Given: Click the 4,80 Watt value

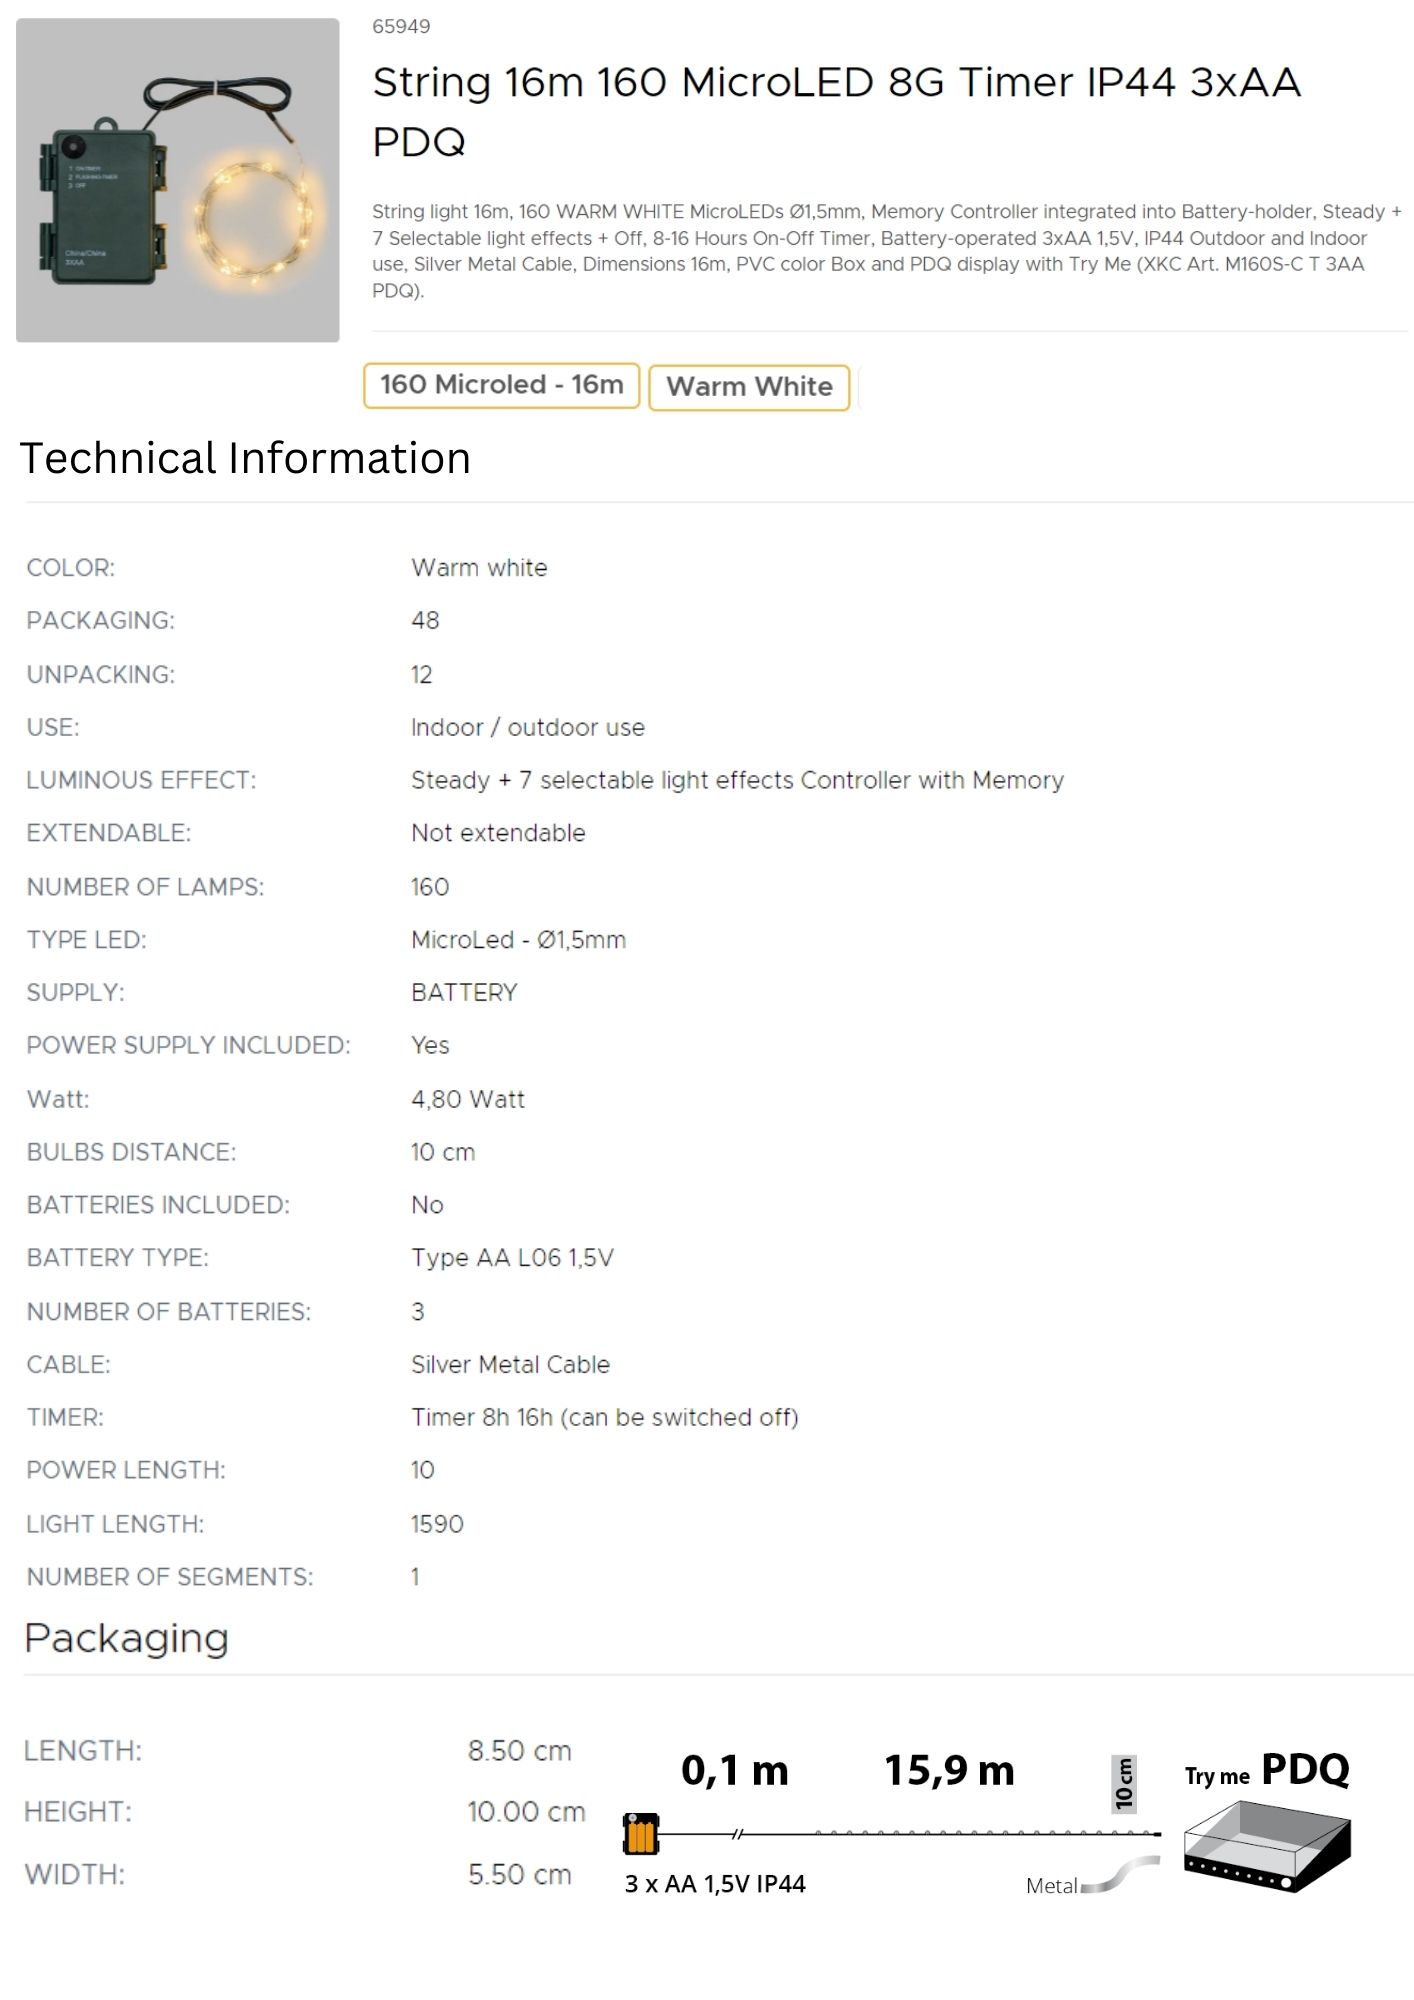Looking at the screenshot, I should pyautogui.click(x=467, y=1099).
